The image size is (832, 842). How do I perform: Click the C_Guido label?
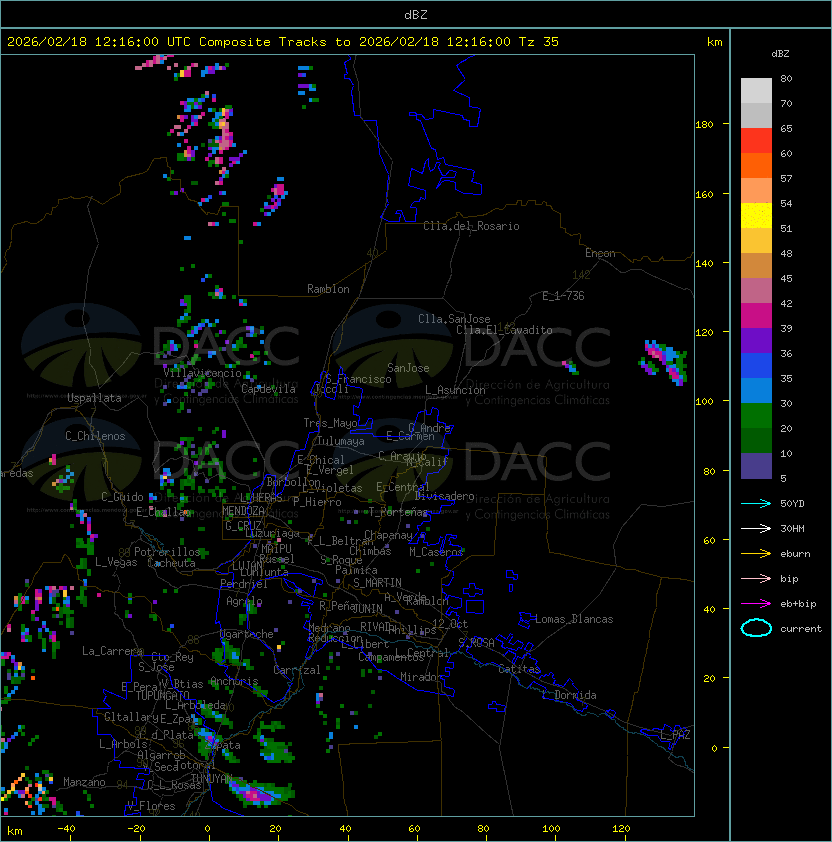[122, 497]
